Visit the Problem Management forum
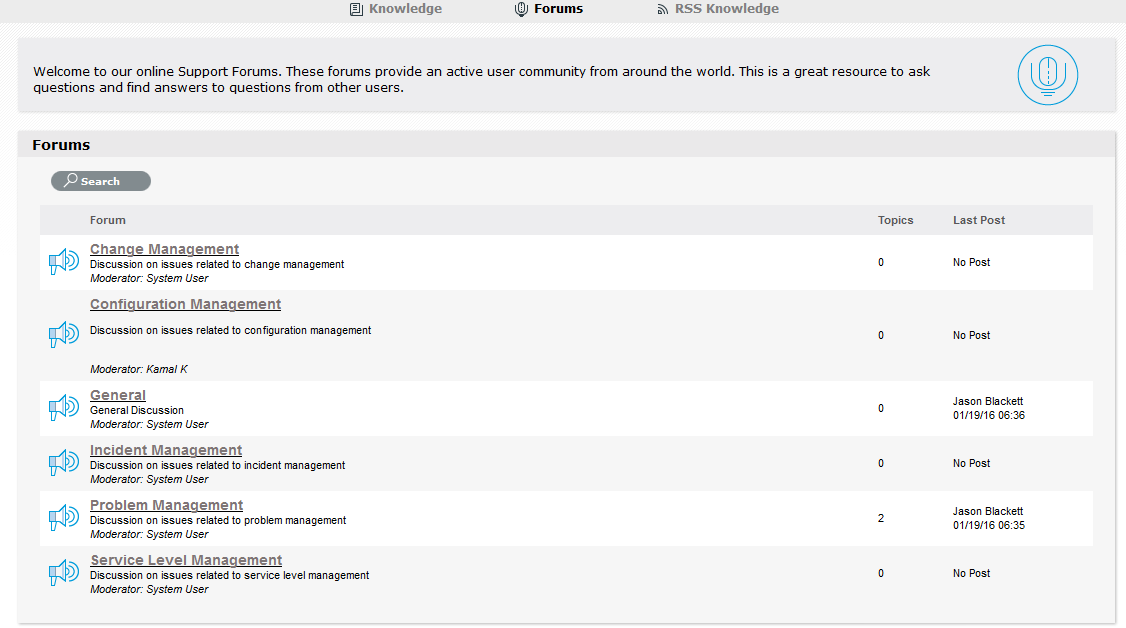This screenshot has width=1126, height=628. (166, 505)
